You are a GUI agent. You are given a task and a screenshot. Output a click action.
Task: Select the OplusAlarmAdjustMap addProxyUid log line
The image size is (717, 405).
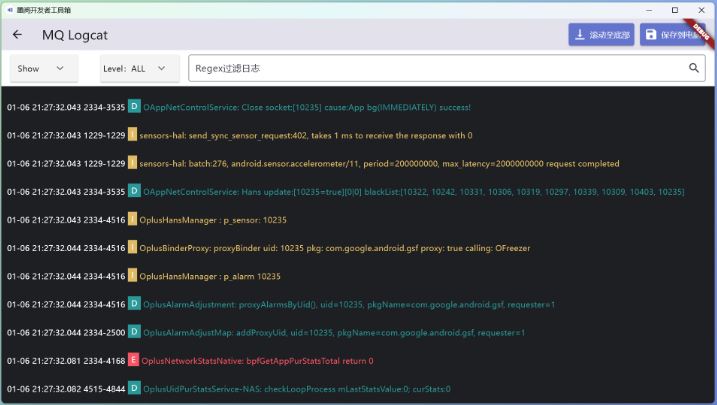334,332
